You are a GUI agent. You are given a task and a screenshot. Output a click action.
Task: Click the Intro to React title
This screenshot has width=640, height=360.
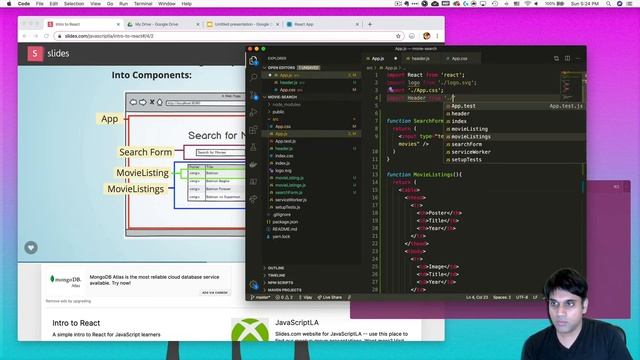76,323
